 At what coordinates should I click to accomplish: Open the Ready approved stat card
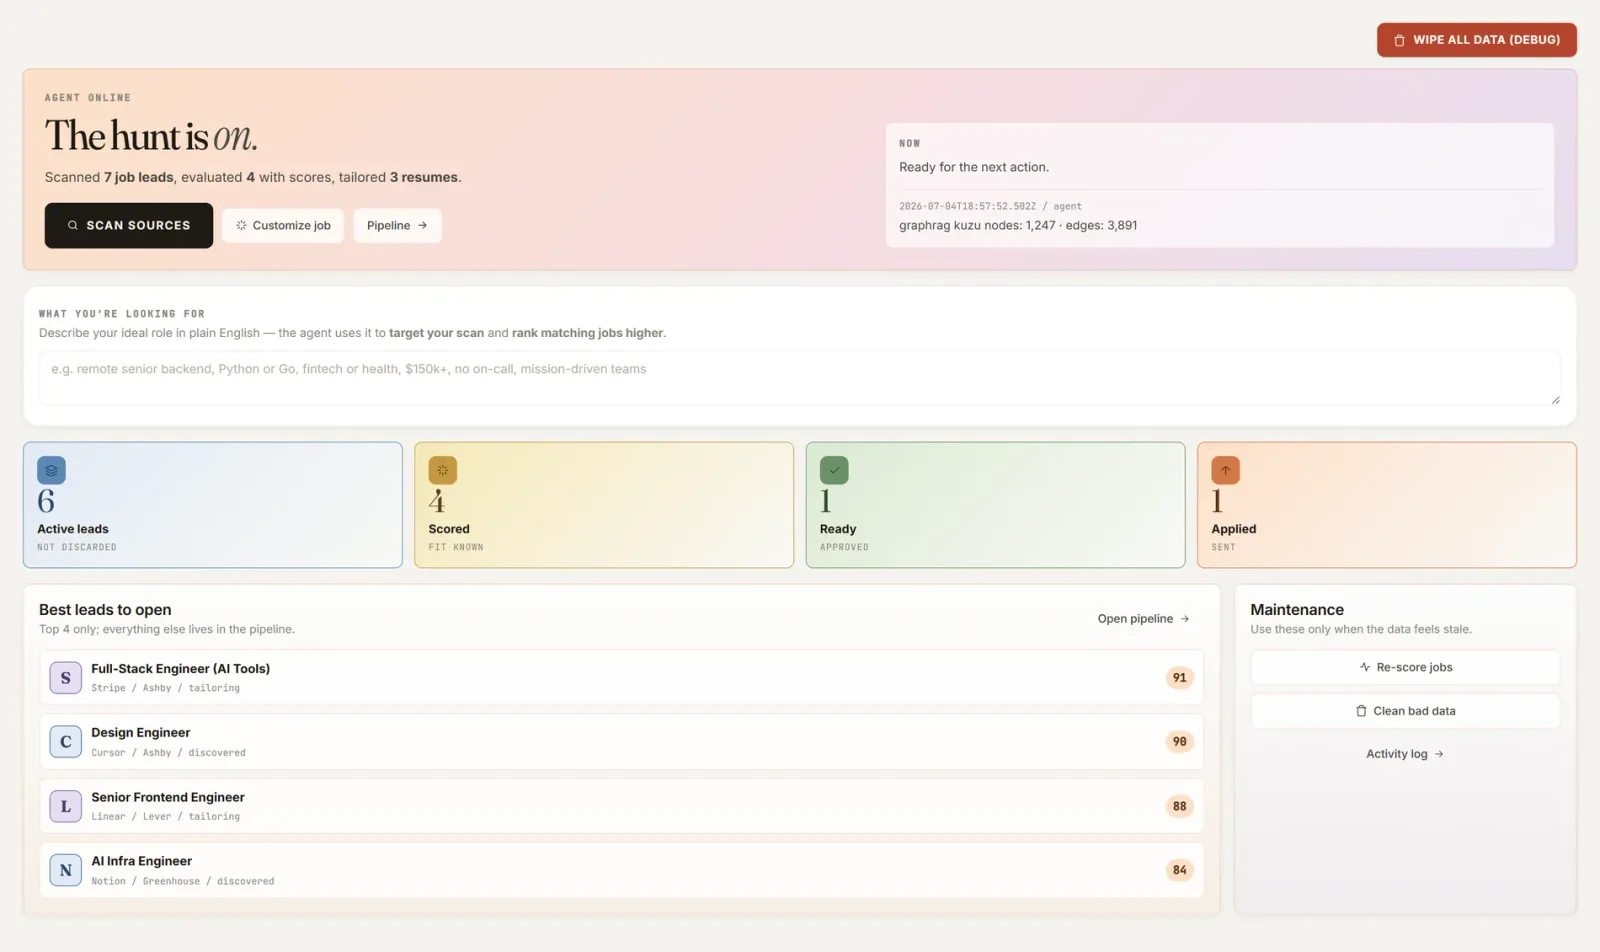(x=995, y=505)
